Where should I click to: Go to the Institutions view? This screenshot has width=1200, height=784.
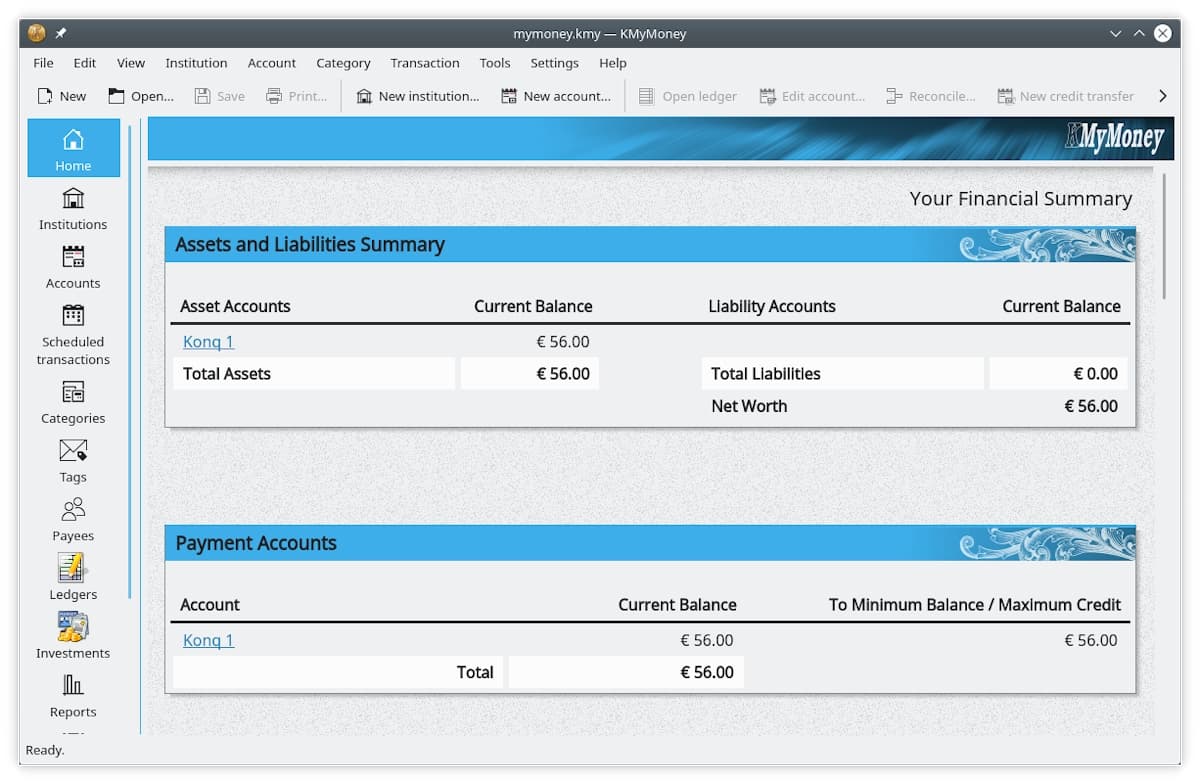pos(73,207)
